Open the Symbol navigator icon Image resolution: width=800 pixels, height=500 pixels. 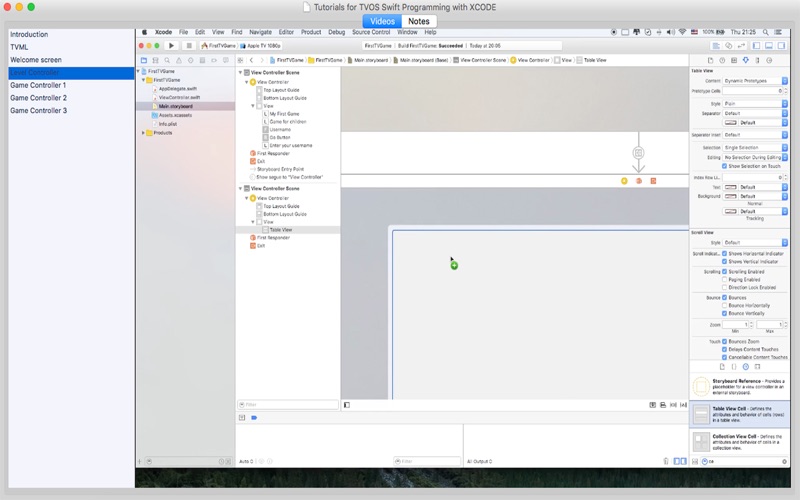coord(156,60)
